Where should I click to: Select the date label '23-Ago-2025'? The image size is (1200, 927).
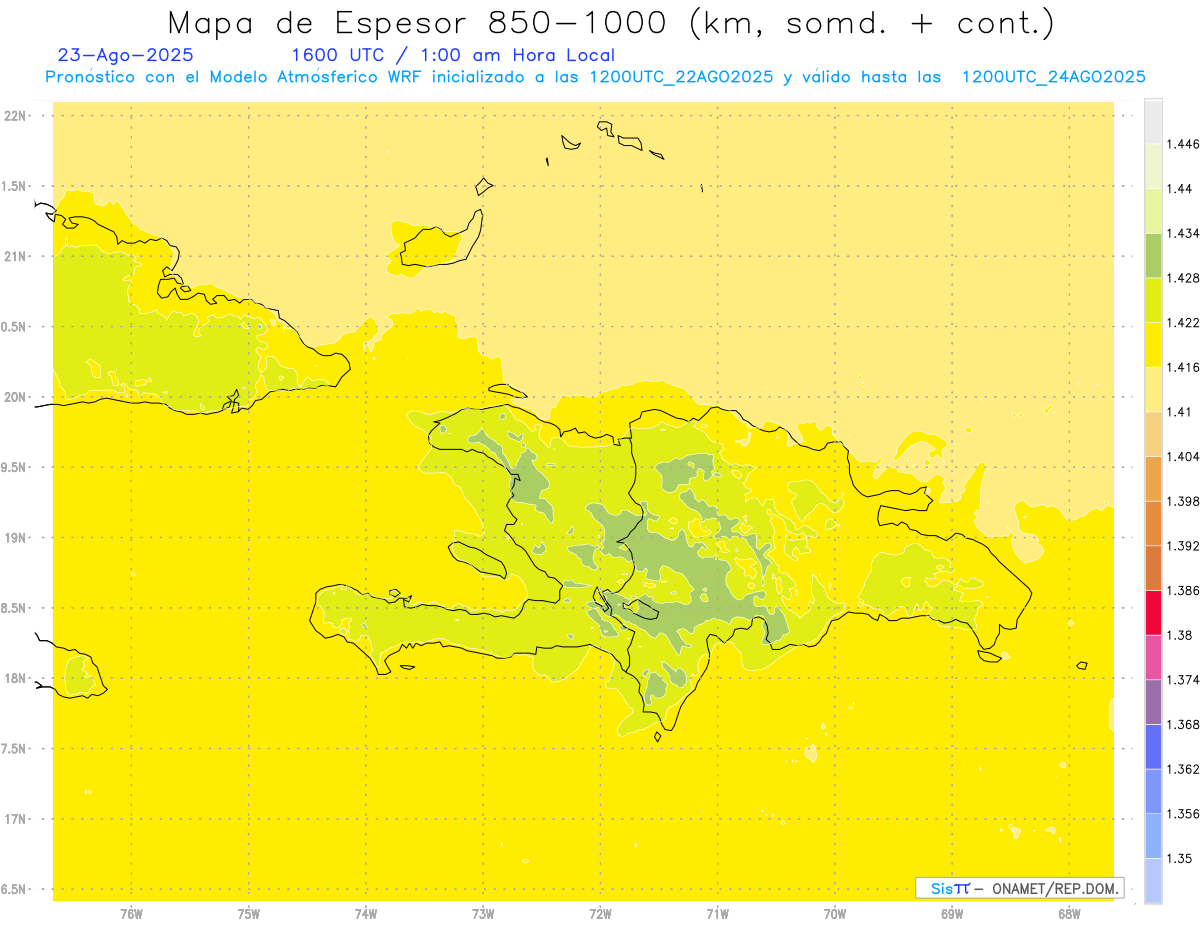(126, 56)
